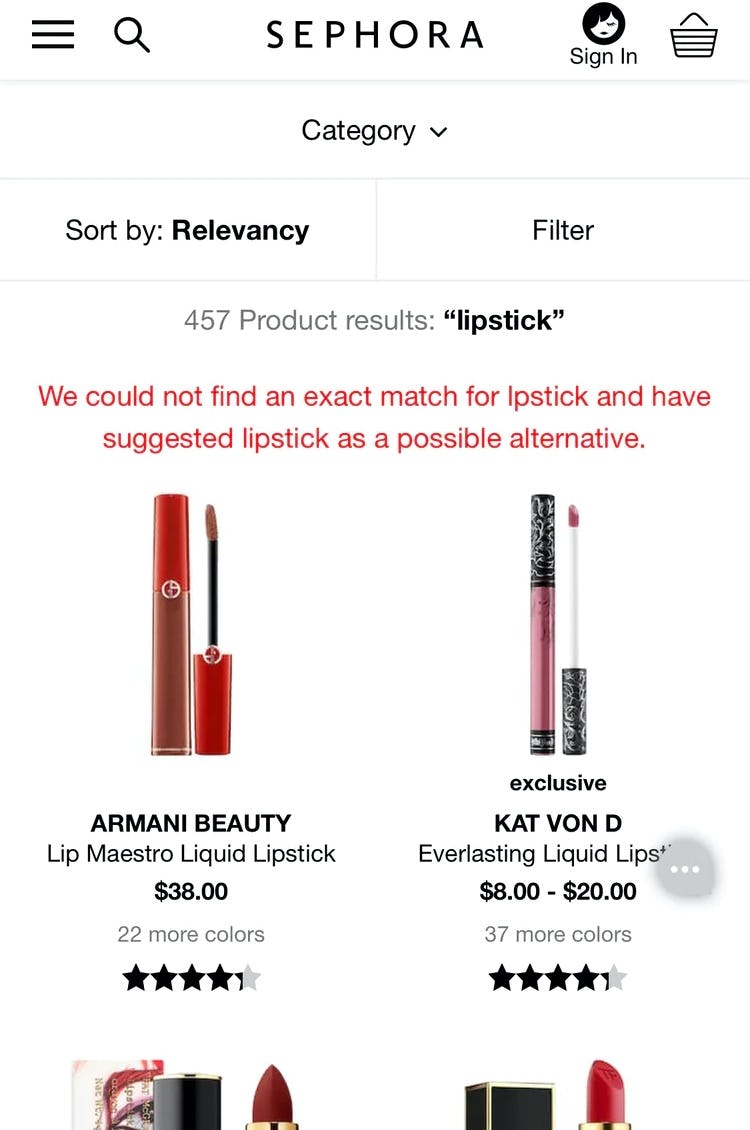The width and height of the screenshot is (750, 1130).
Task: Go to Sephora home via logo
Action: click(375, 36)
